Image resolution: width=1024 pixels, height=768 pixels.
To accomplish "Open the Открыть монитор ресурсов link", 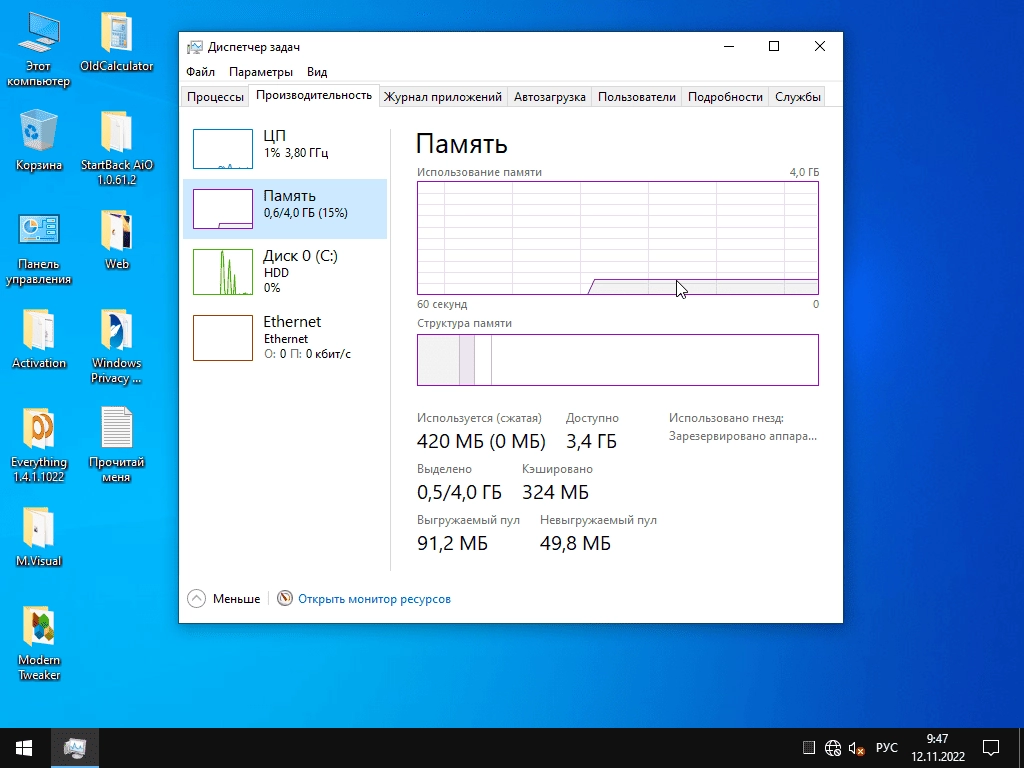I will tap(374, 599).
